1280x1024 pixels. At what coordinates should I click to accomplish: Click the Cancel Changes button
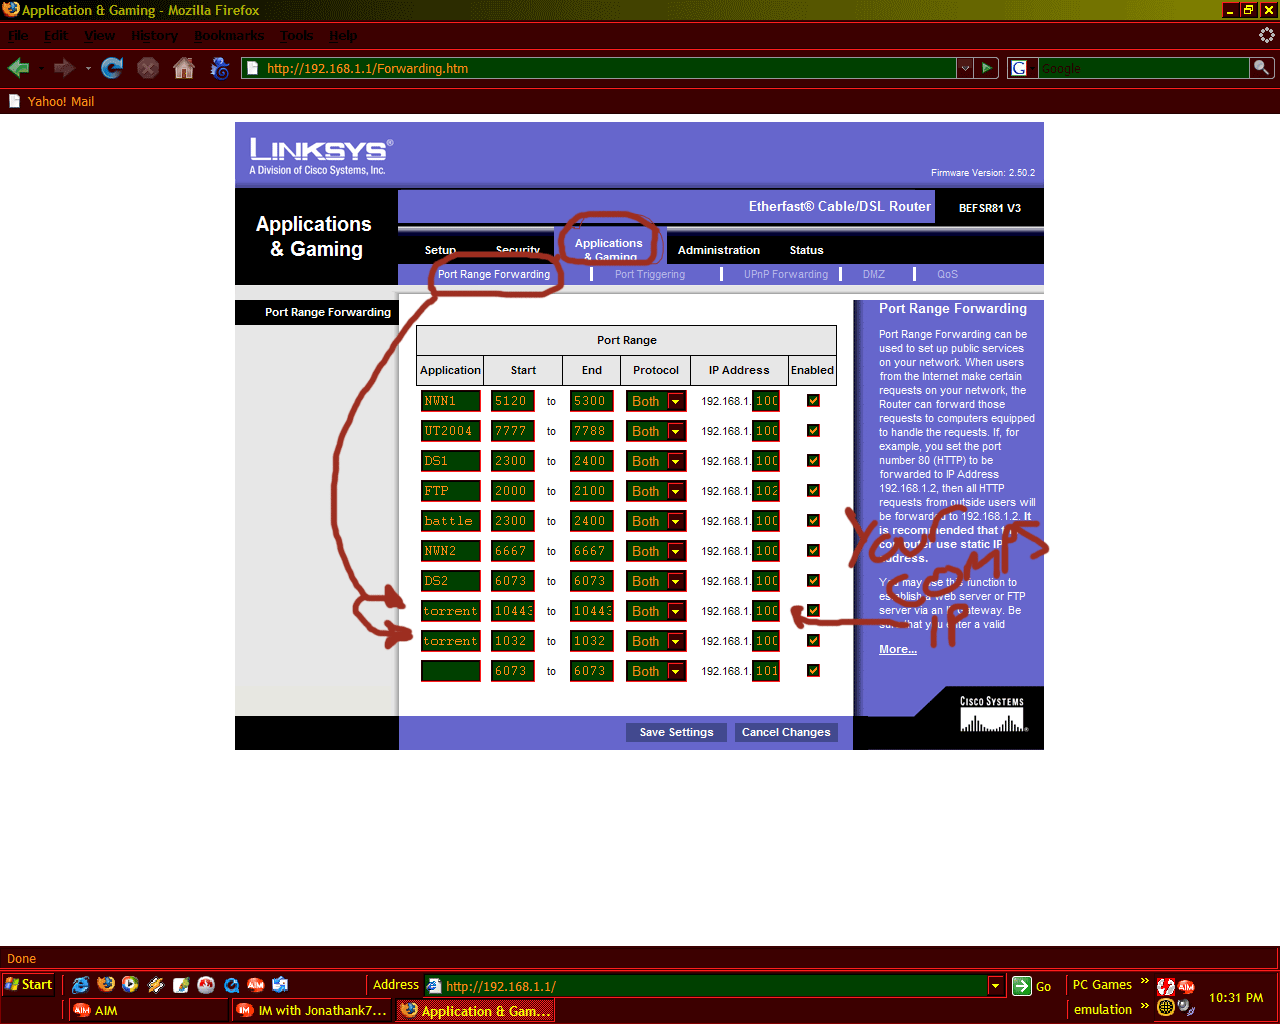coord(786,732)
